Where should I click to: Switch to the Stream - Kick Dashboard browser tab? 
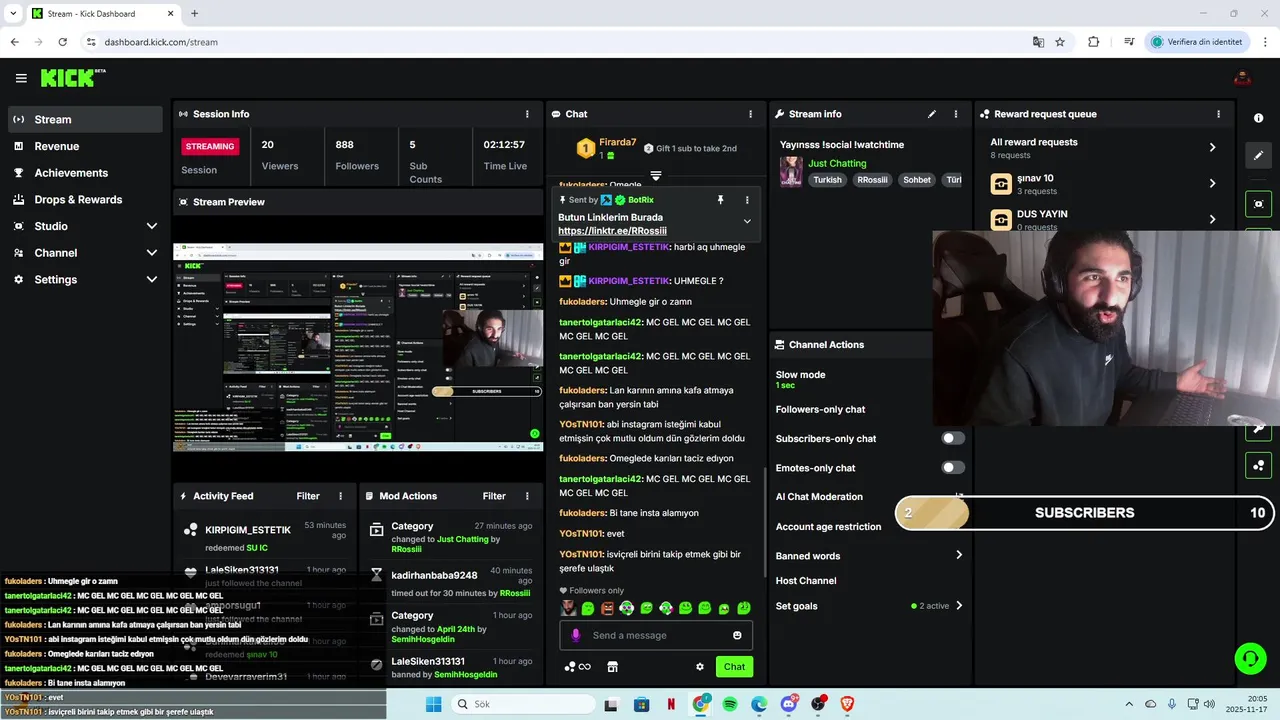coord(102,14)
